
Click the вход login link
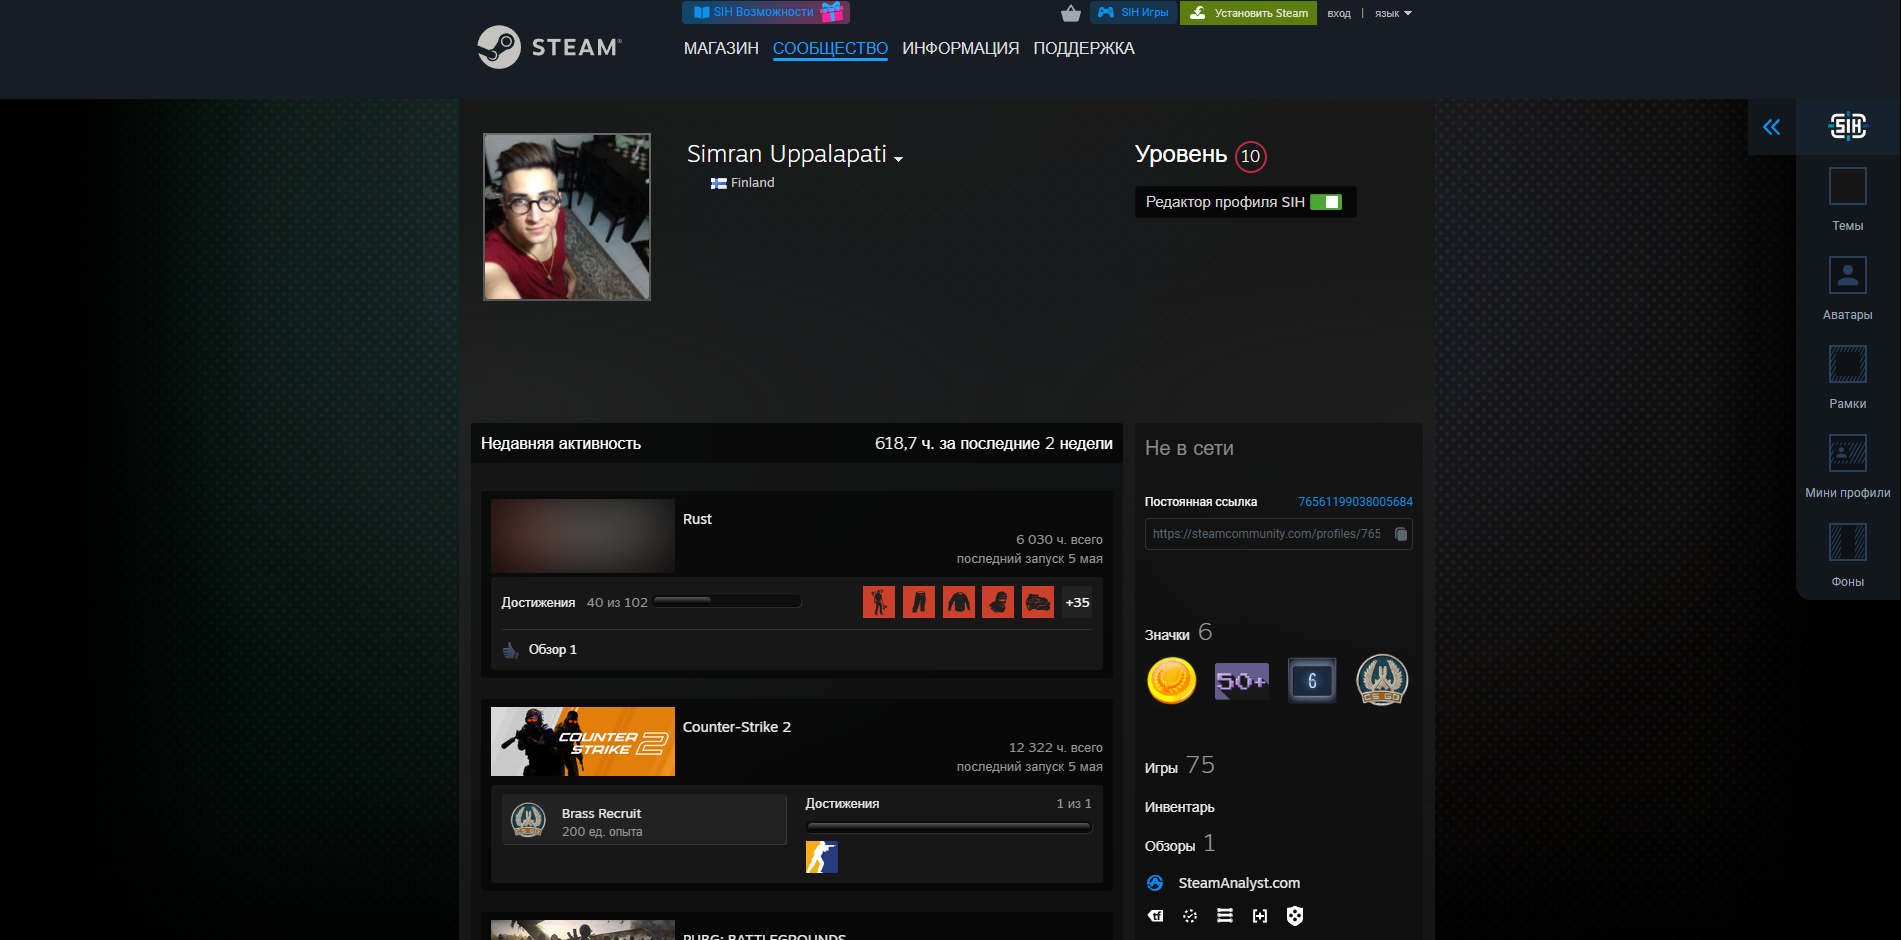click(1338, 14)
